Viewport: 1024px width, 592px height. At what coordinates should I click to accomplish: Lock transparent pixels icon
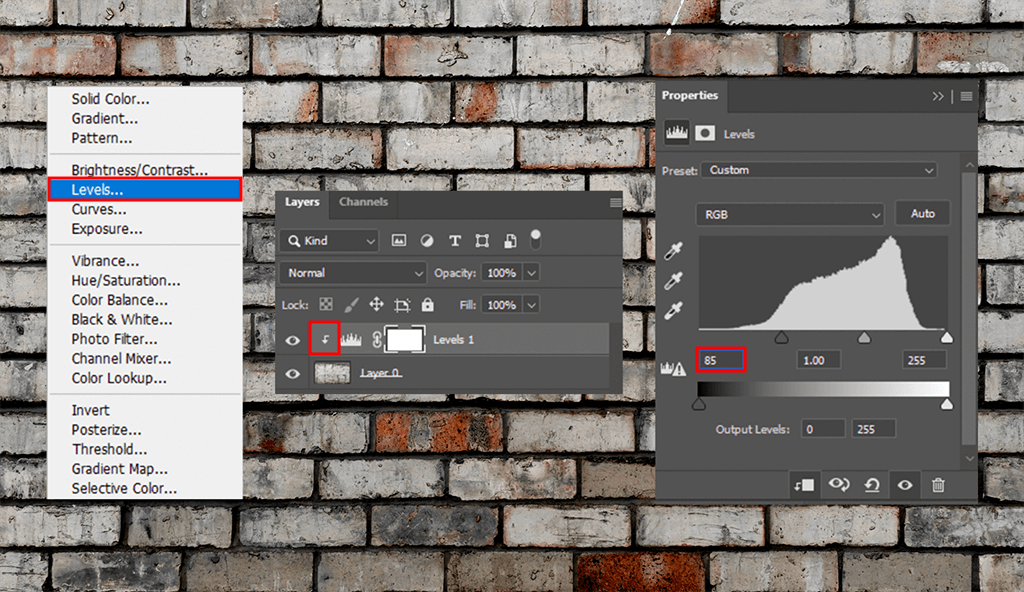pos(326,304)
